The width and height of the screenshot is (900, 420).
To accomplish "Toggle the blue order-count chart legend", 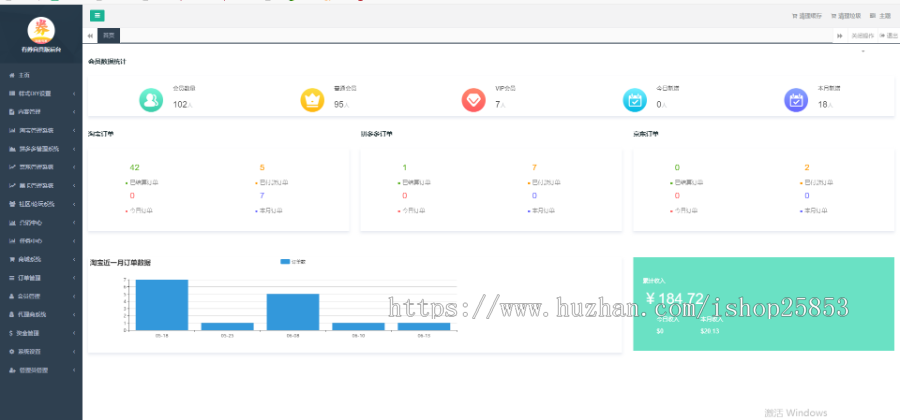I will click(294, 261).
